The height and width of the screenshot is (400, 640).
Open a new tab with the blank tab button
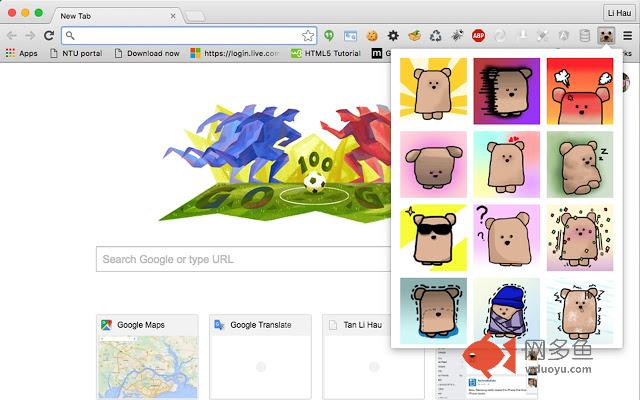196,16
